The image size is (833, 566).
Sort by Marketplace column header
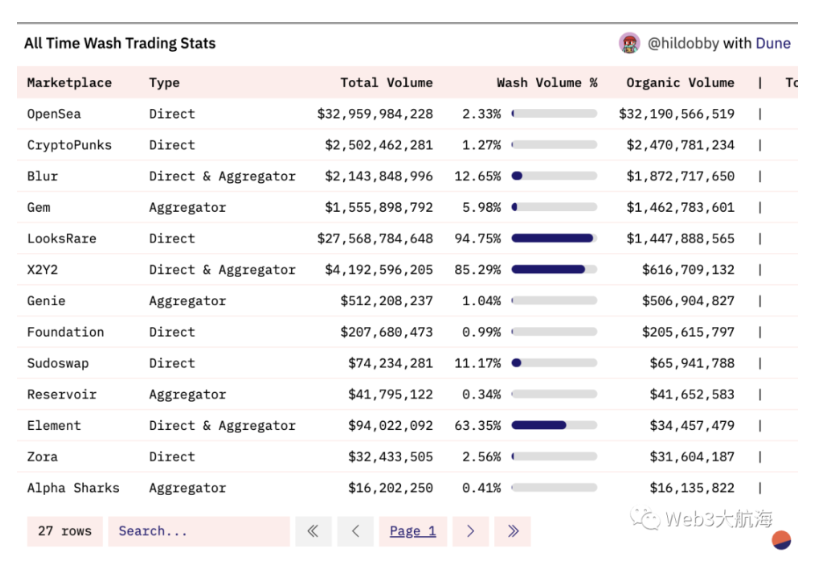(70, 82)
